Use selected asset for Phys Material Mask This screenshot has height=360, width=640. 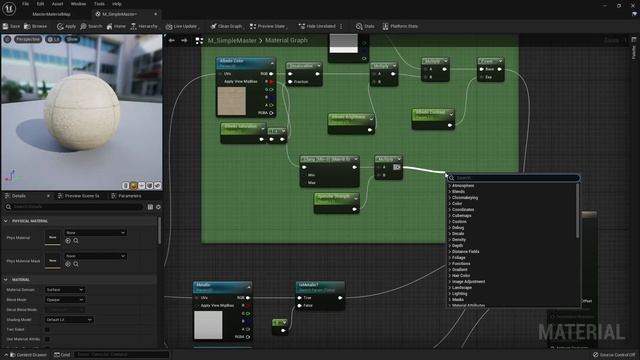[x=68, y=264]
